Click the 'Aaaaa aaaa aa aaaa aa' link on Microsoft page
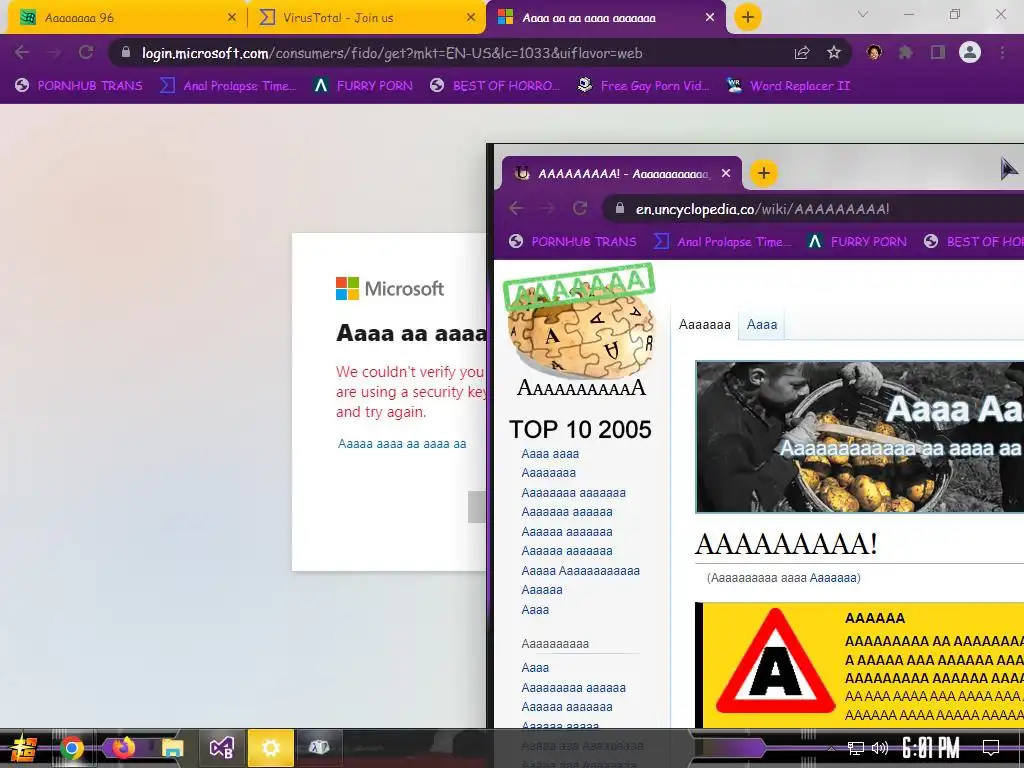The width and height of the screenshot is (1024, 768). [x=402, y=444]
